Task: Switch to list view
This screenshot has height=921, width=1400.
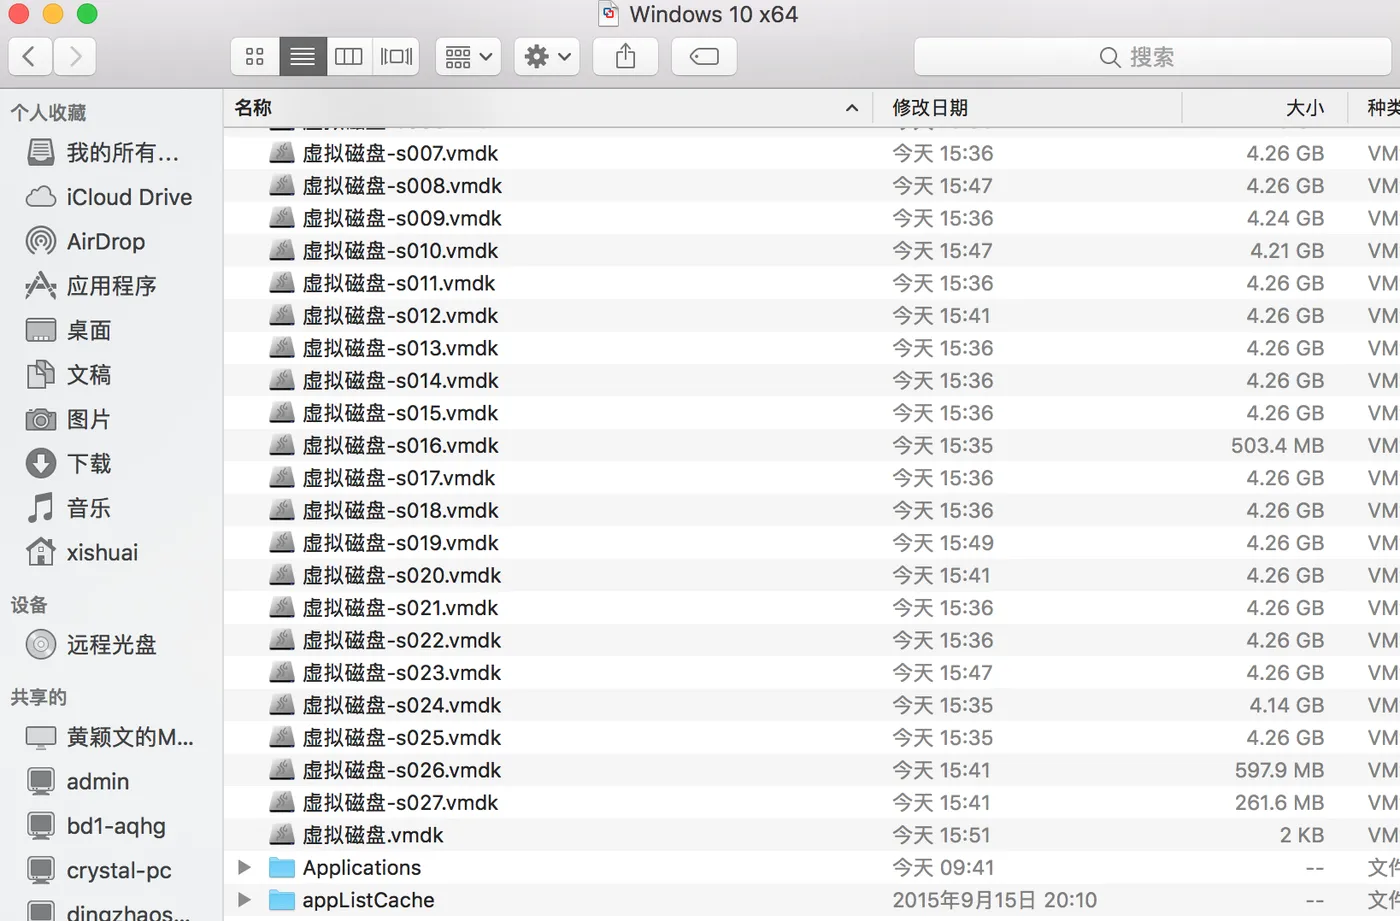Action: 302,57
